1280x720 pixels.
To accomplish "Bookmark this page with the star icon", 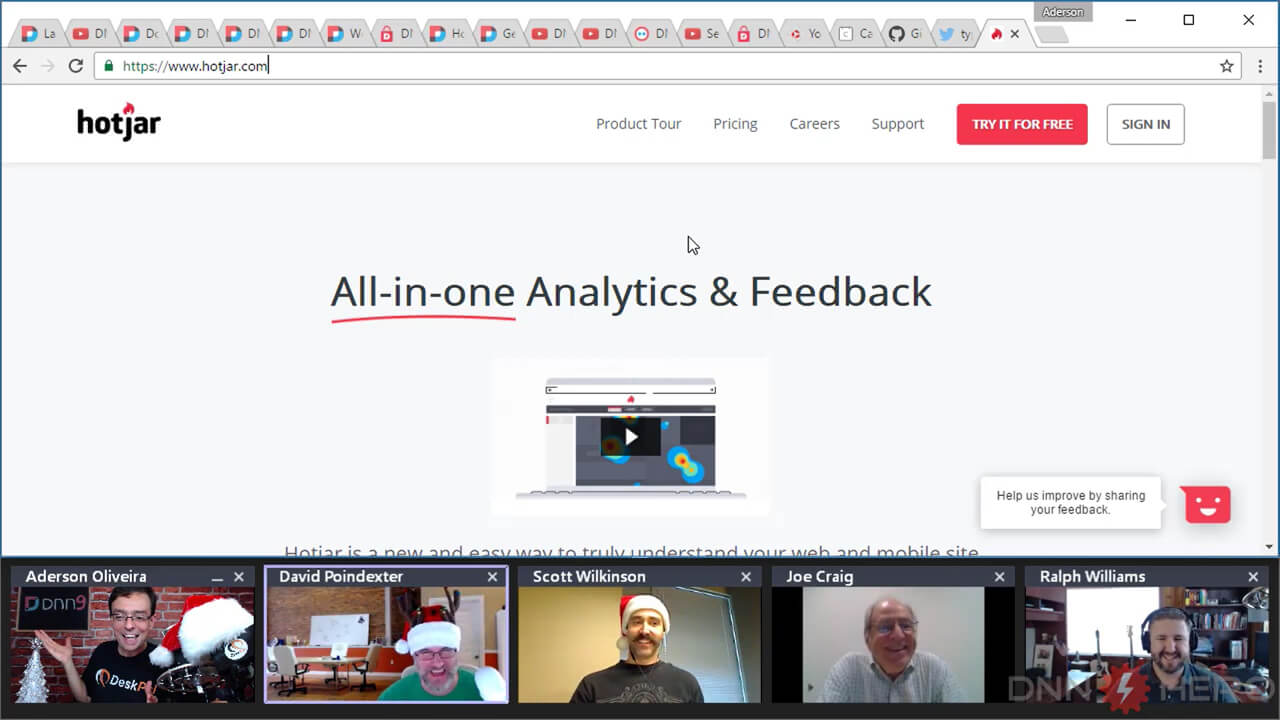I will 1227,66.
